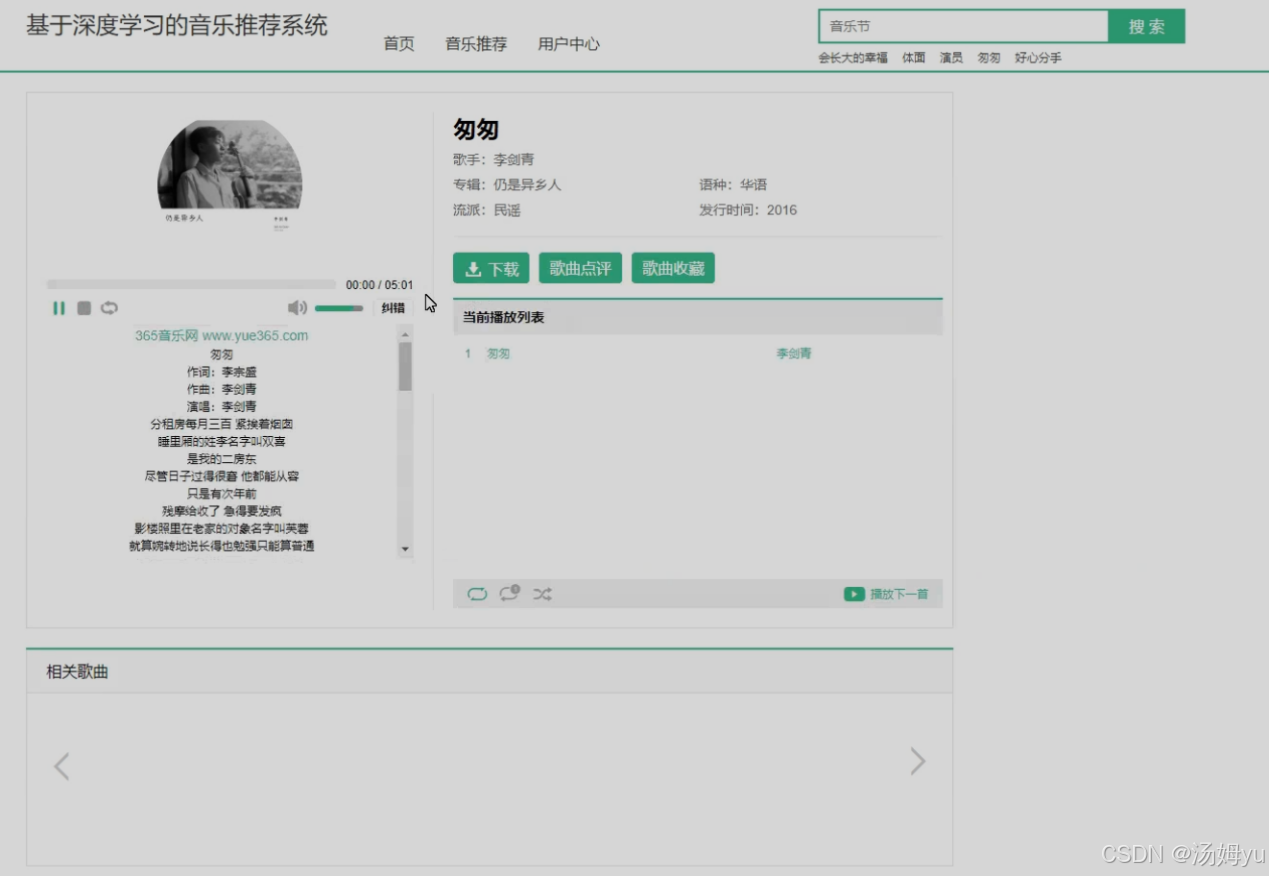The height and width of the screenshot is (876, 1269).
Task: Click the 当前播放列表 header
Action: point(503,317)
